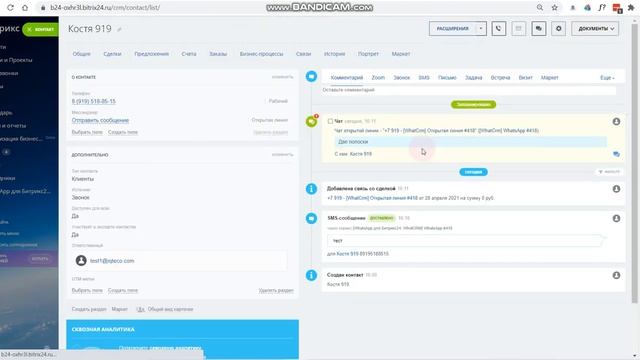
Task: Open the timeline filter near the сегодня badge
Action: pos(609,172)
